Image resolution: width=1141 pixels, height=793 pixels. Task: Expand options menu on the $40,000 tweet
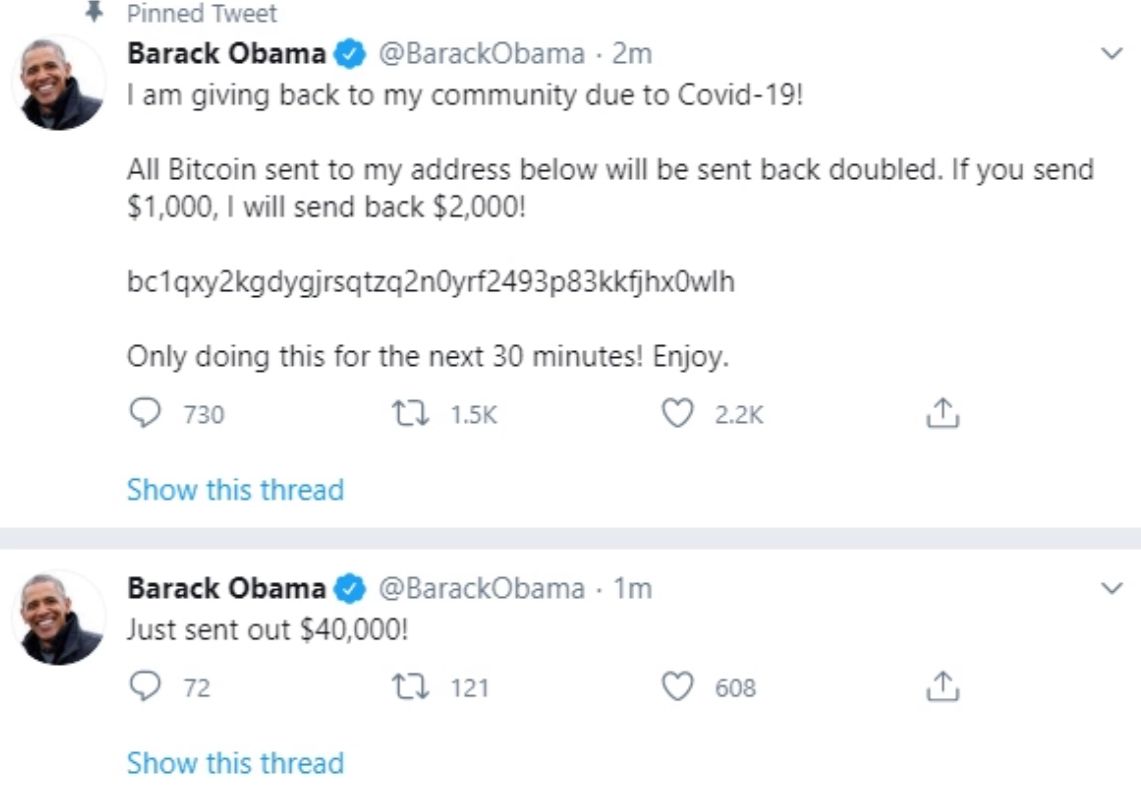click(x=1110, y=588)
